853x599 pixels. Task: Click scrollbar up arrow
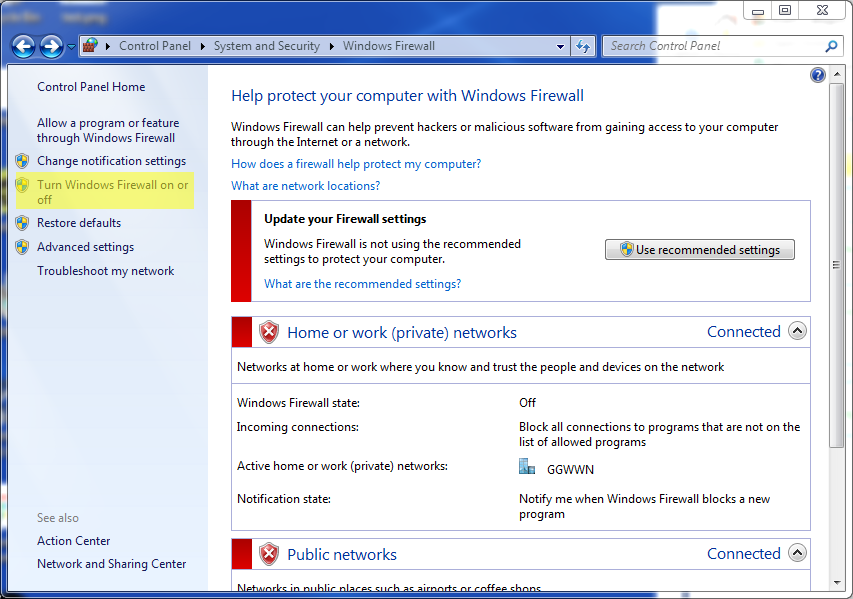click(x=836, y=75)
